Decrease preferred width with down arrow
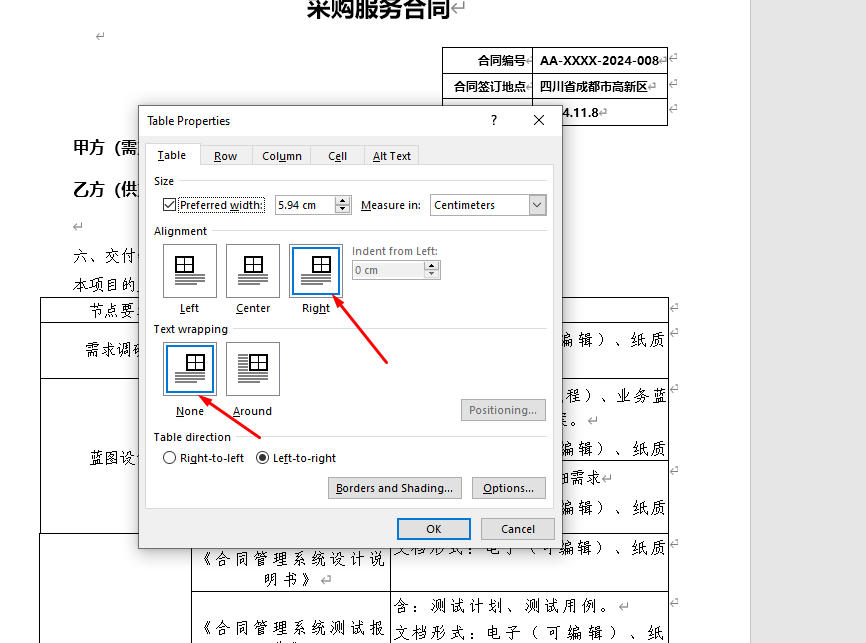 343,210
